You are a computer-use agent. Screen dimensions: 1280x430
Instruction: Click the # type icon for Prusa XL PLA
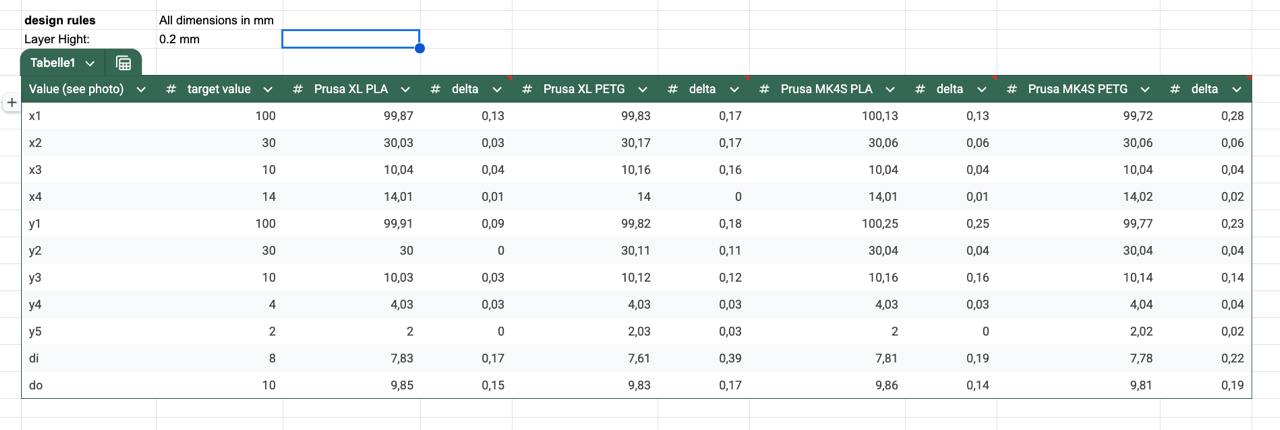[298, 89]
